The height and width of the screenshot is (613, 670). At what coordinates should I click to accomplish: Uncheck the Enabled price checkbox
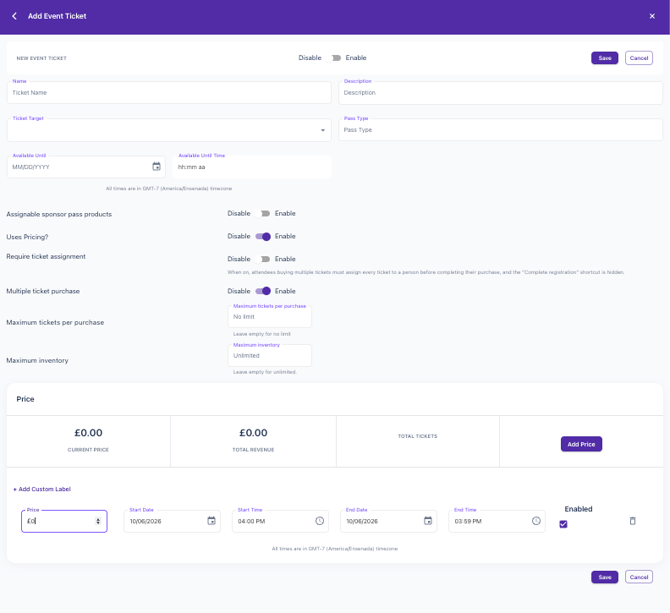coord(563,524)
